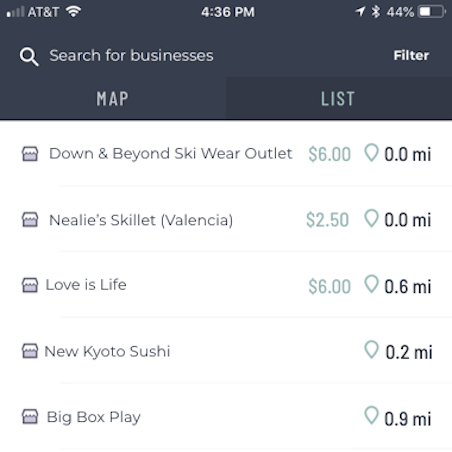This screenshot has width=452, height=452.
Task: Tap the $2.50 reward amount
Action: [327, 220]
